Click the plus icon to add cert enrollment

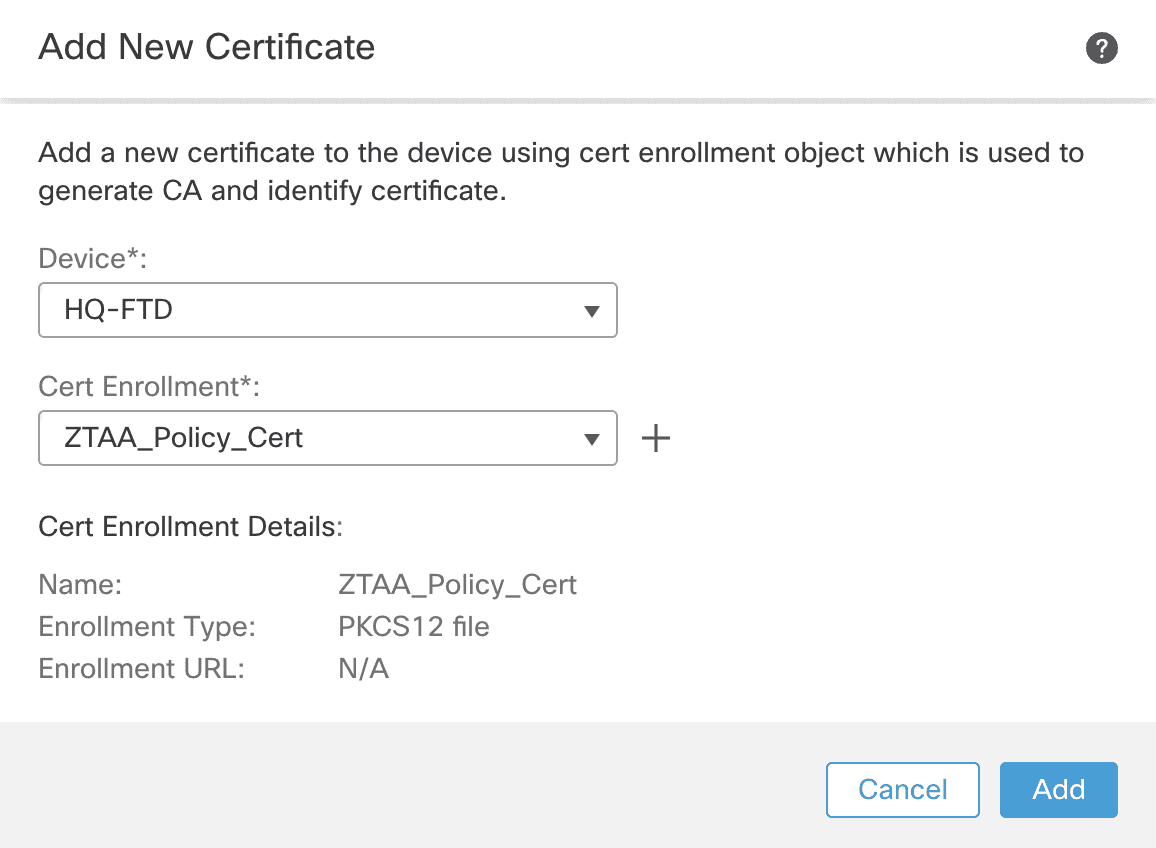click(655, 438)
